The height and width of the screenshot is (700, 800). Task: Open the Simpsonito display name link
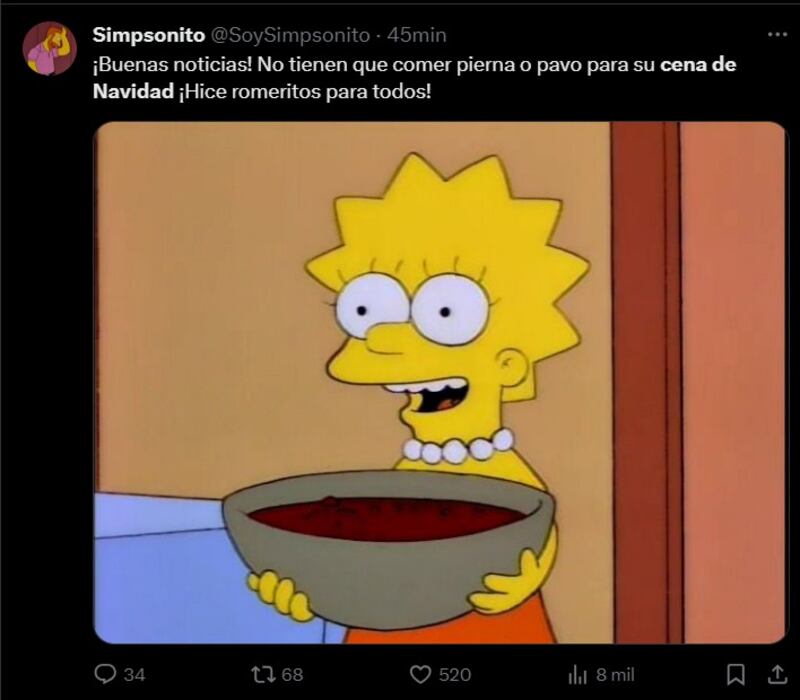[148, 35]
